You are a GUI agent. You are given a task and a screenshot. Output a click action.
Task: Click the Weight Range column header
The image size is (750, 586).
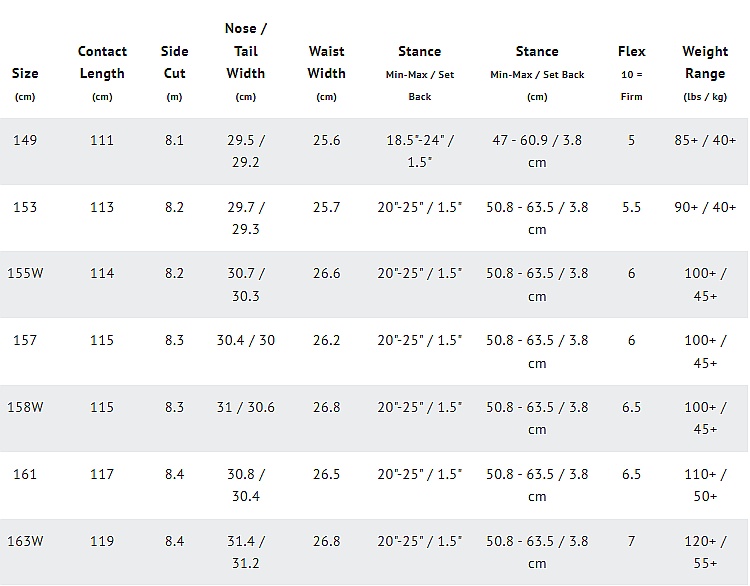click(x=705, y=62)
